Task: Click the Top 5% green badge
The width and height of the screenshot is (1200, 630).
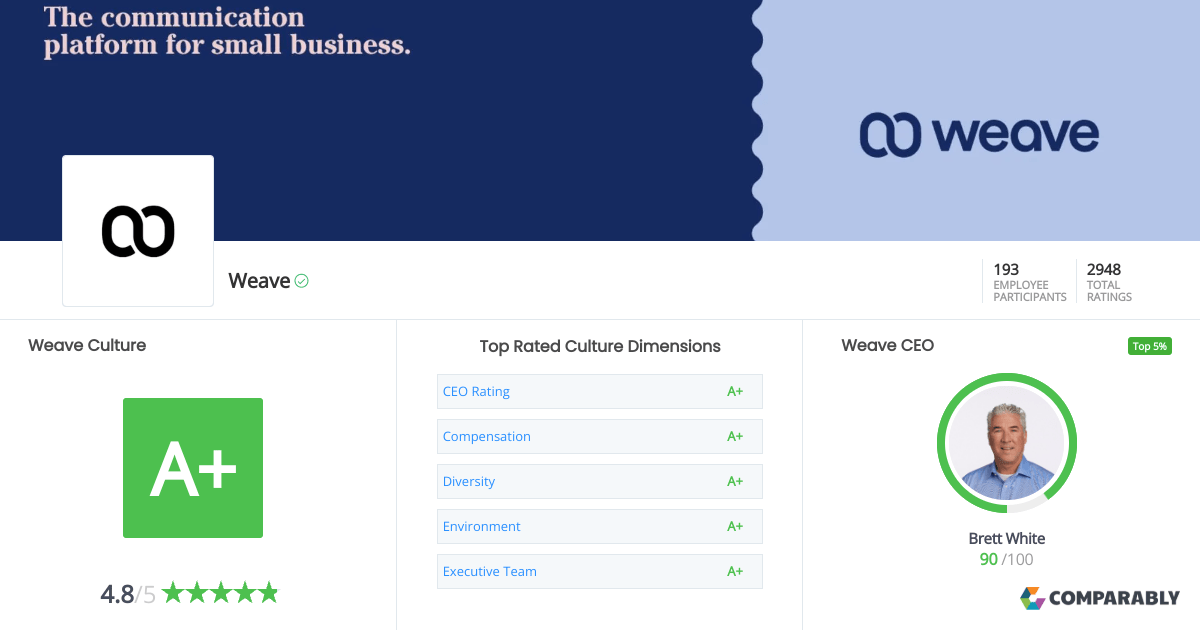Action: [1149, 346]
